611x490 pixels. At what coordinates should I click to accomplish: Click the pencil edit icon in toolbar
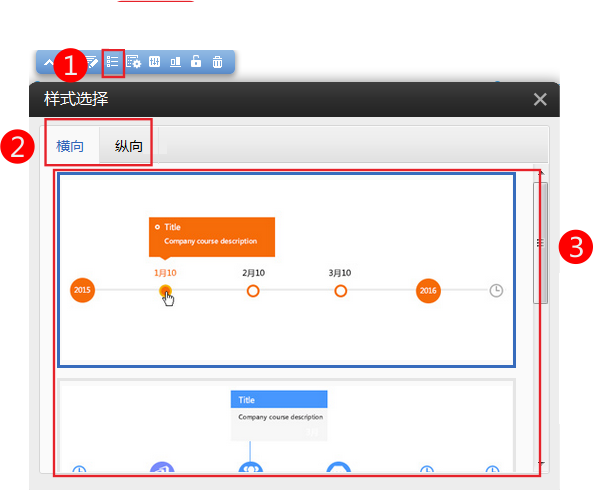[x=92, y=62]
